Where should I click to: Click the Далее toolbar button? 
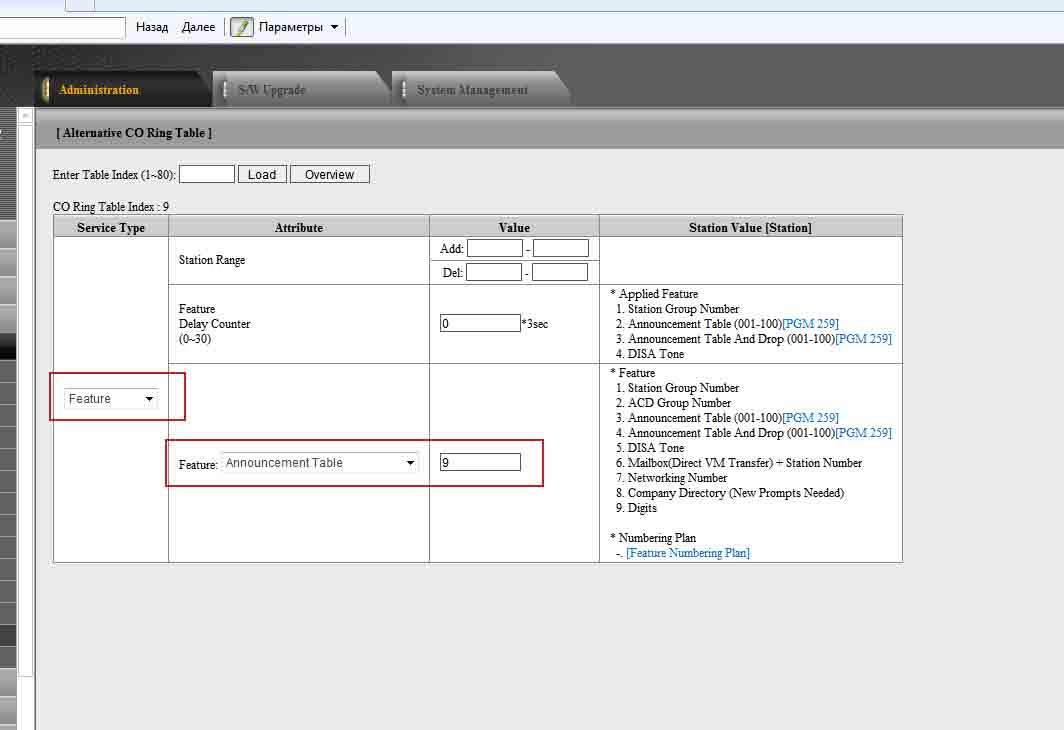tap(198, 27)
